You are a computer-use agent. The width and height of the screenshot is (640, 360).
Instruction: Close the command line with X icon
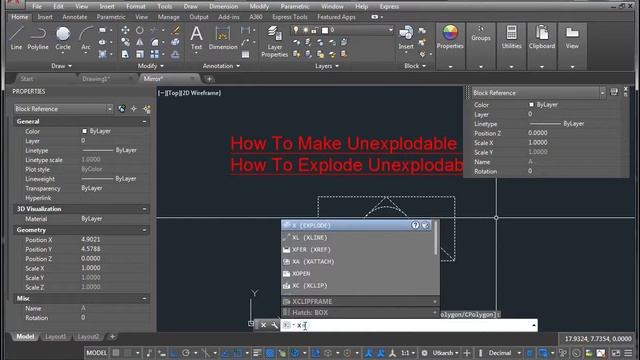point(263,325)
